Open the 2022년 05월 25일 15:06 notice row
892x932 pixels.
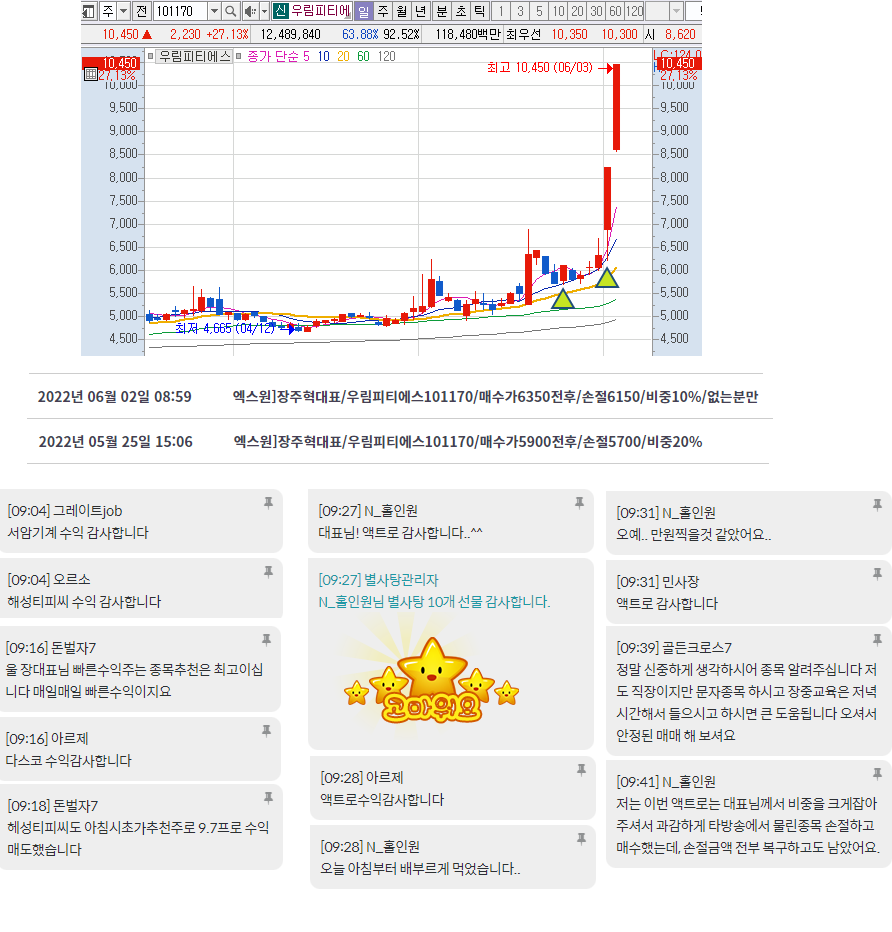pos(396,442)
